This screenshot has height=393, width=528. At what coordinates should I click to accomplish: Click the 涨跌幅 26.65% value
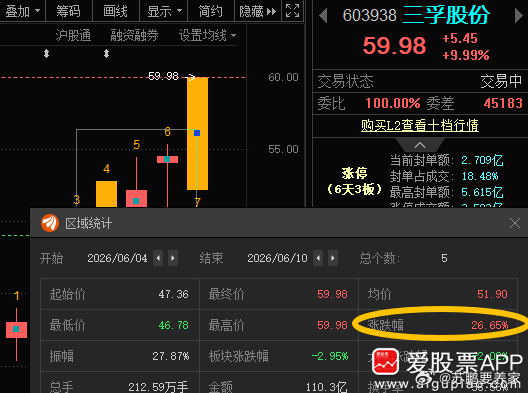tap(490, 325)
